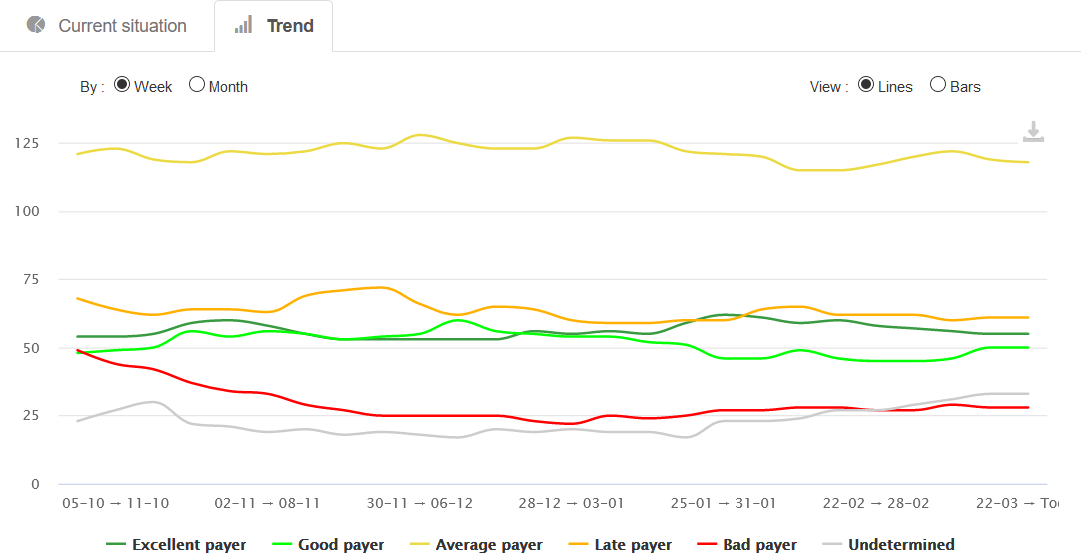Click the dark green Excellent payer legend line swatch
Image resolution: width=1081 pixels, height=553 pixels.
pyautogui.click(x=116, y=545)
